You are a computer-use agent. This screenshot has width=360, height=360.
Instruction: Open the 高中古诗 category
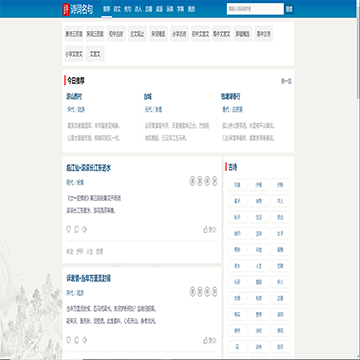(x=264, y=34)
